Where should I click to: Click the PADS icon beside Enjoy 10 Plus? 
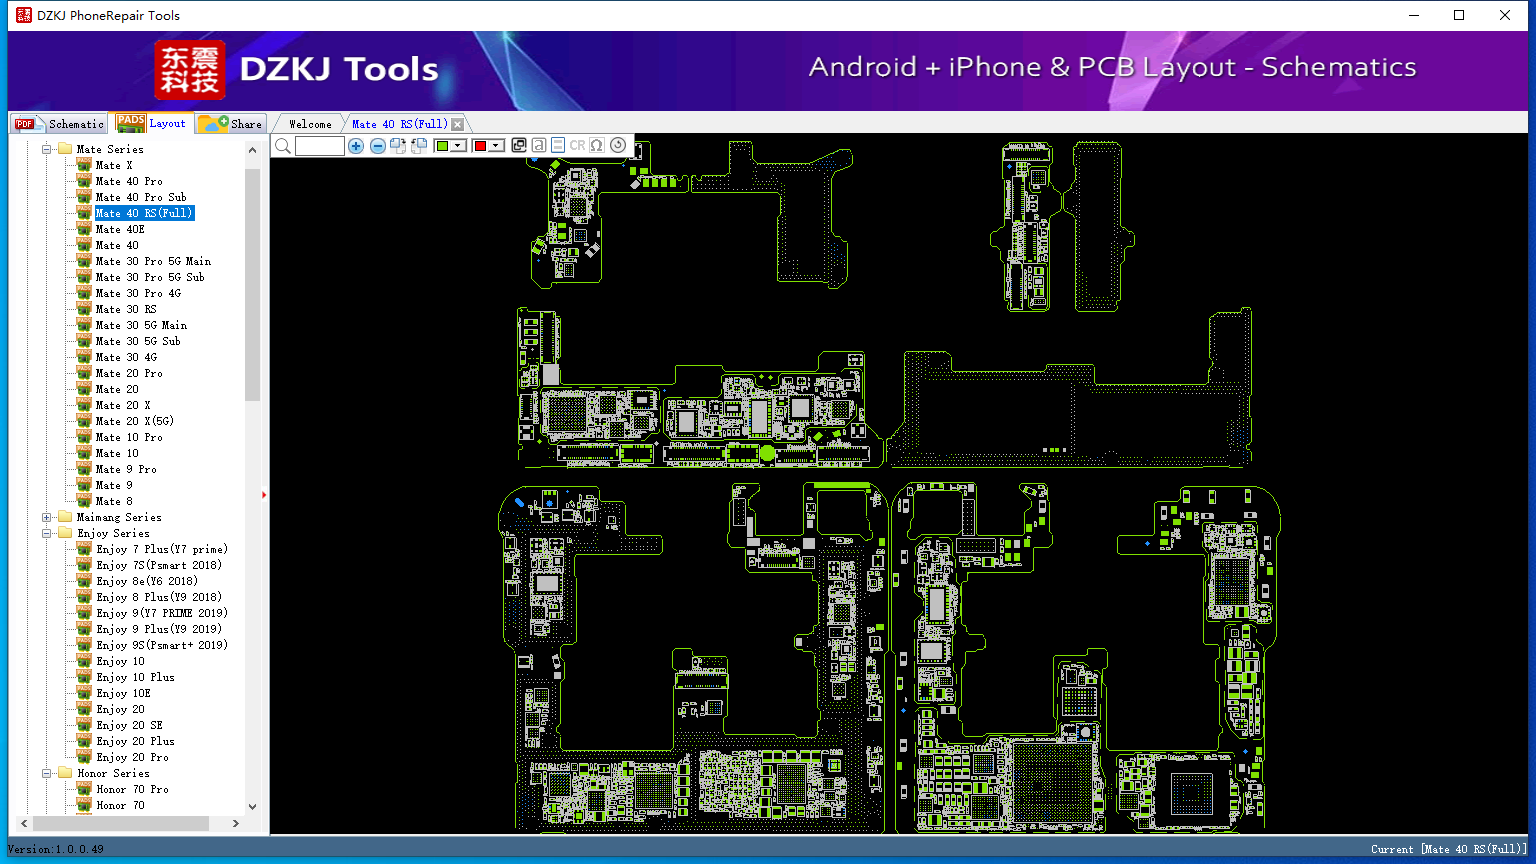pos(84,677)
